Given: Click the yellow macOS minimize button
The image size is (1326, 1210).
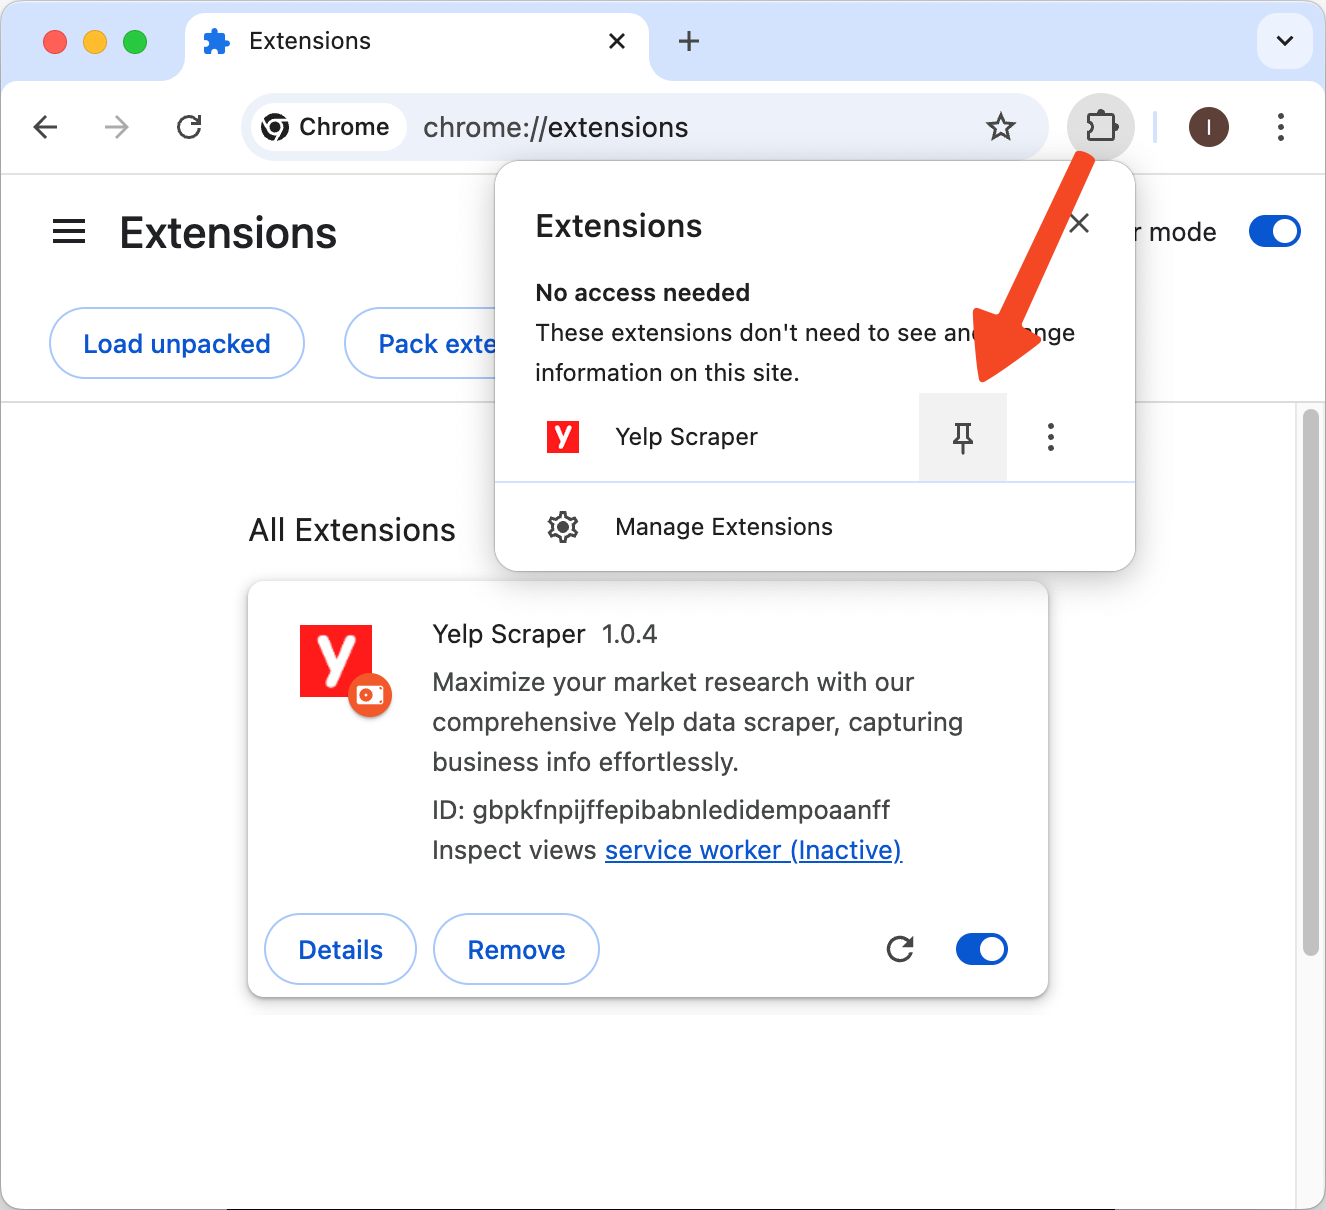Looking at the screenshot, I should [95, 41].
